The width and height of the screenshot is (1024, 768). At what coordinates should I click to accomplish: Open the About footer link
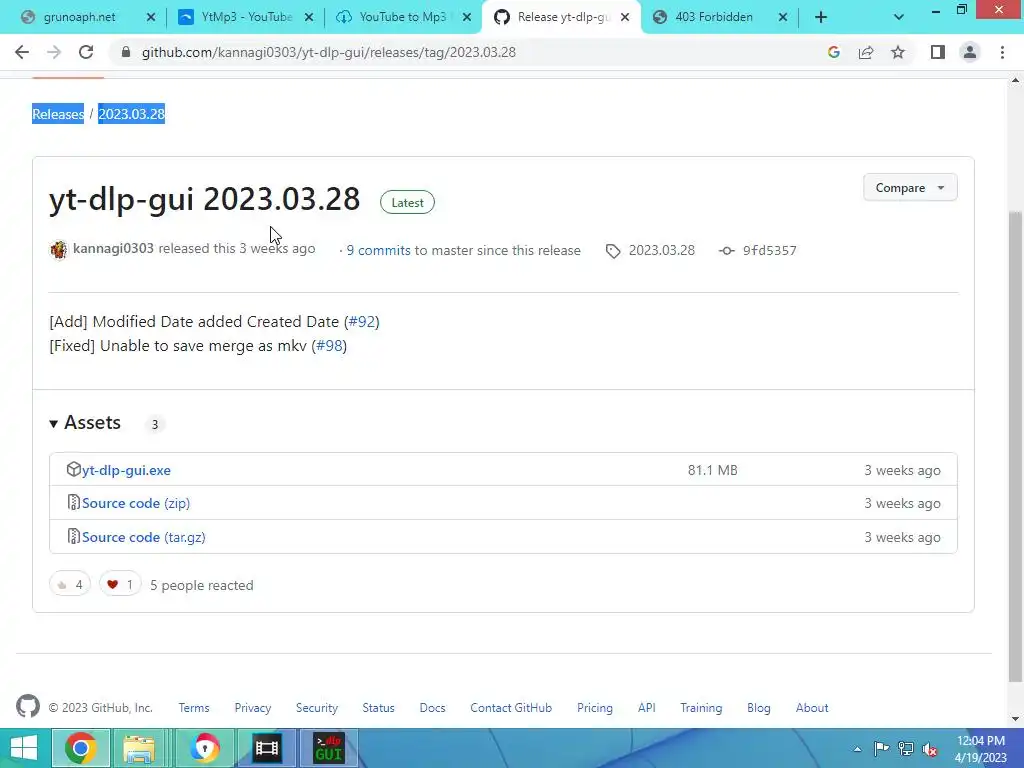coord(812,708)
